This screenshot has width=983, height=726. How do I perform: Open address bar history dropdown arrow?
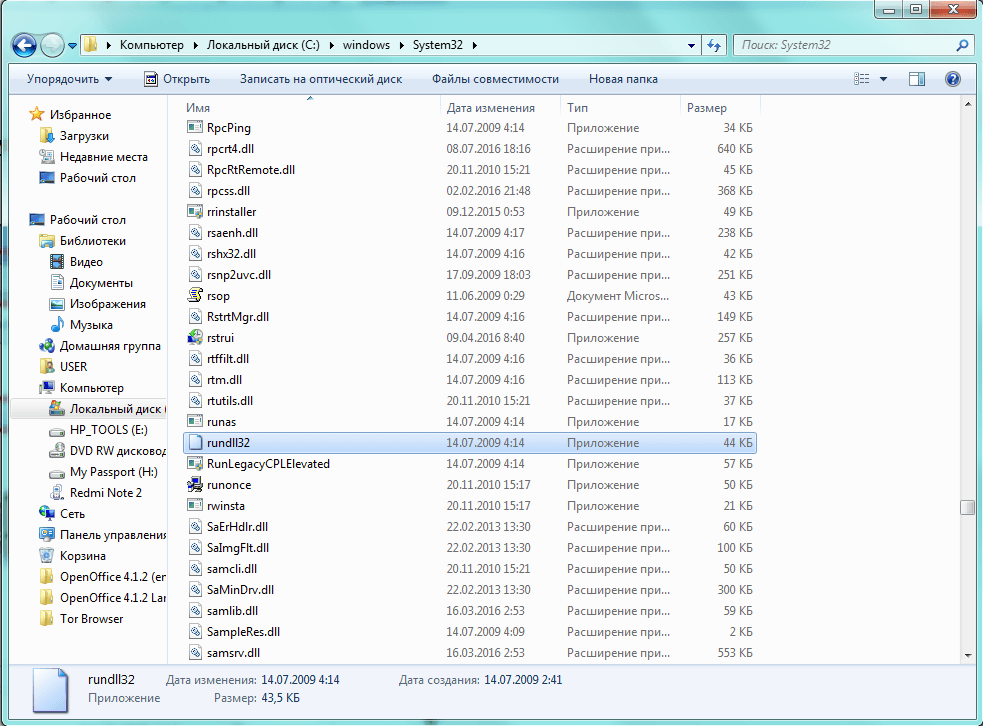pyautogui.click(x=691, y=45)
